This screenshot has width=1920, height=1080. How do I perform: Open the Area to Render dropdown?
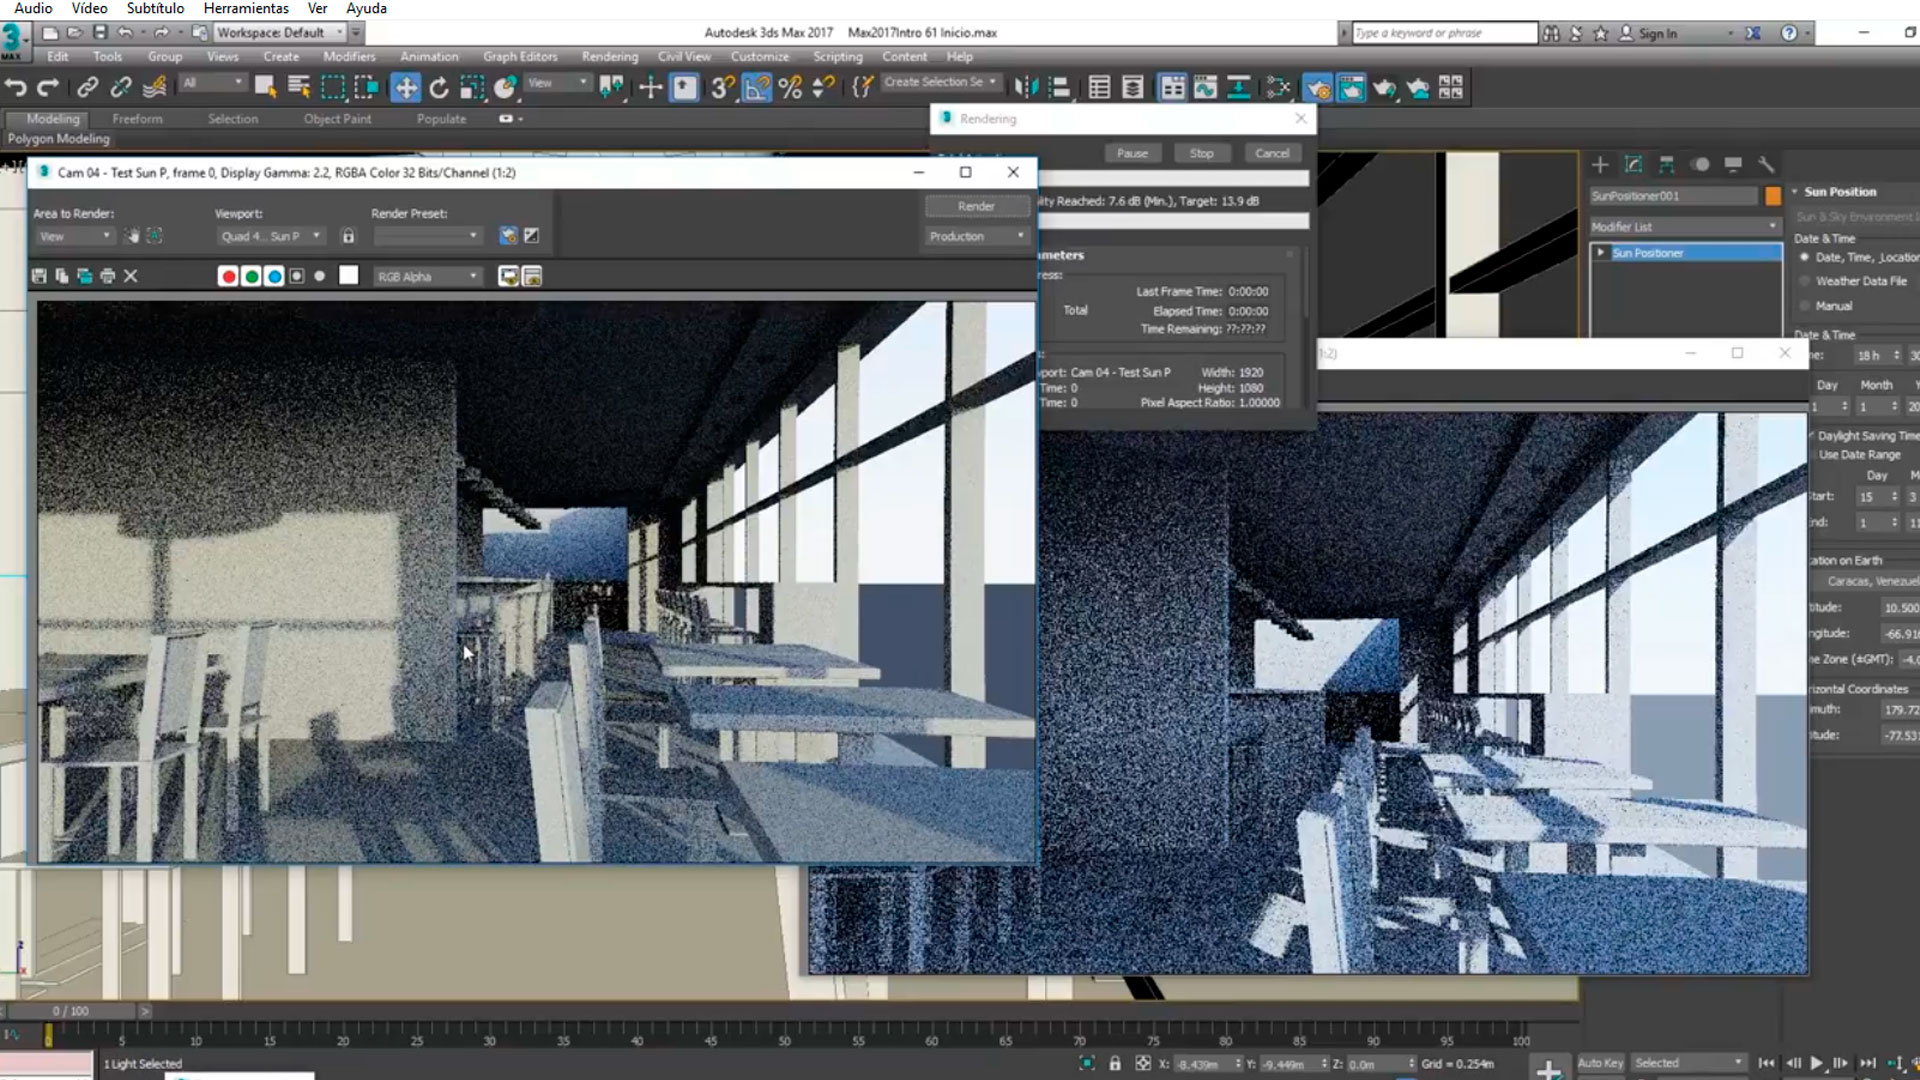(74, 236)
